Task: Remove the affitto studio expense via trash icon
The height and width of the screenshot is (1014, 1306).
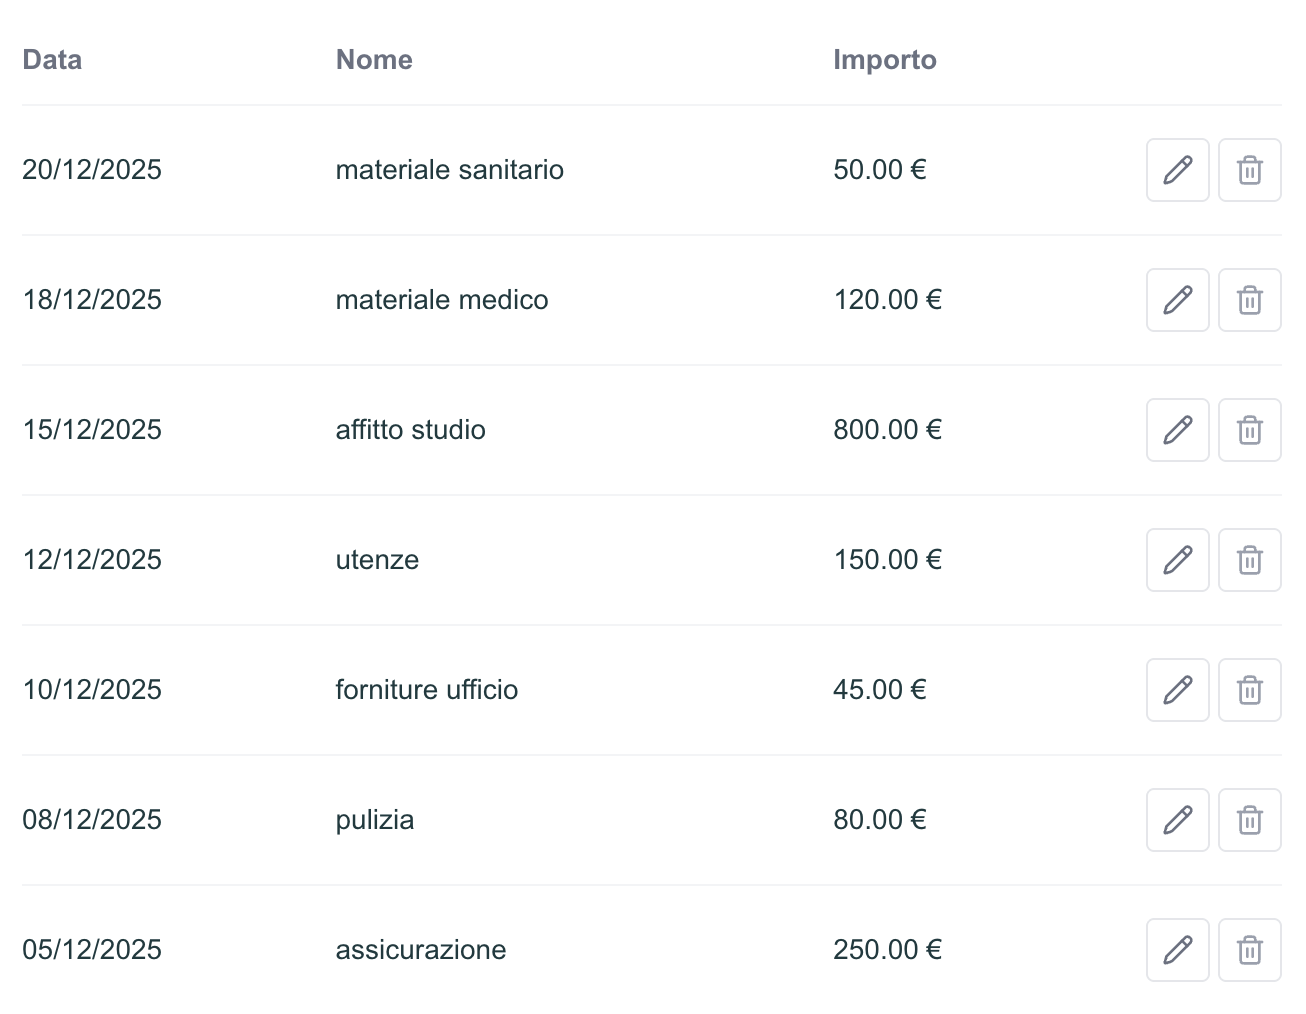Action: 1249,430
